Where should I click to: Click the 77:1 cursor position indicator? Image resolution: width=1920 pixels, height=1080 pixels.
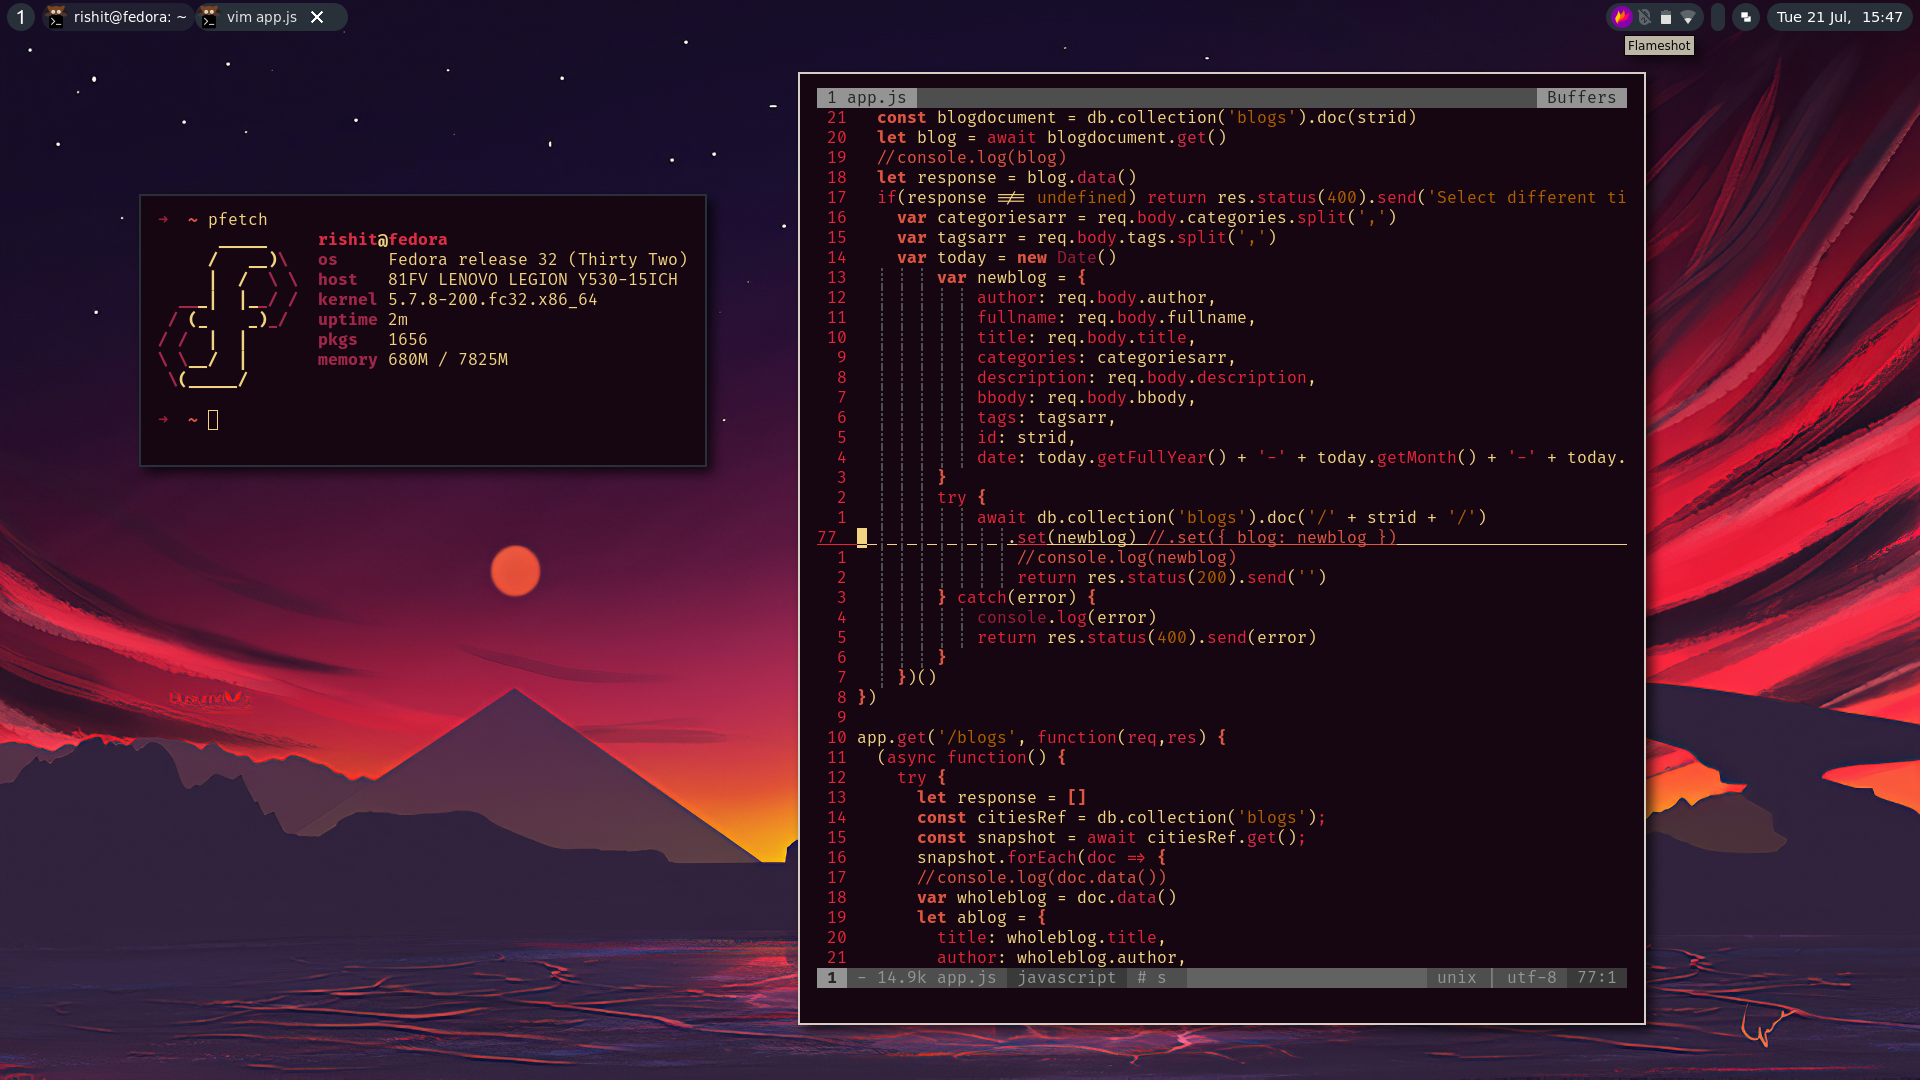[1596, 977]
